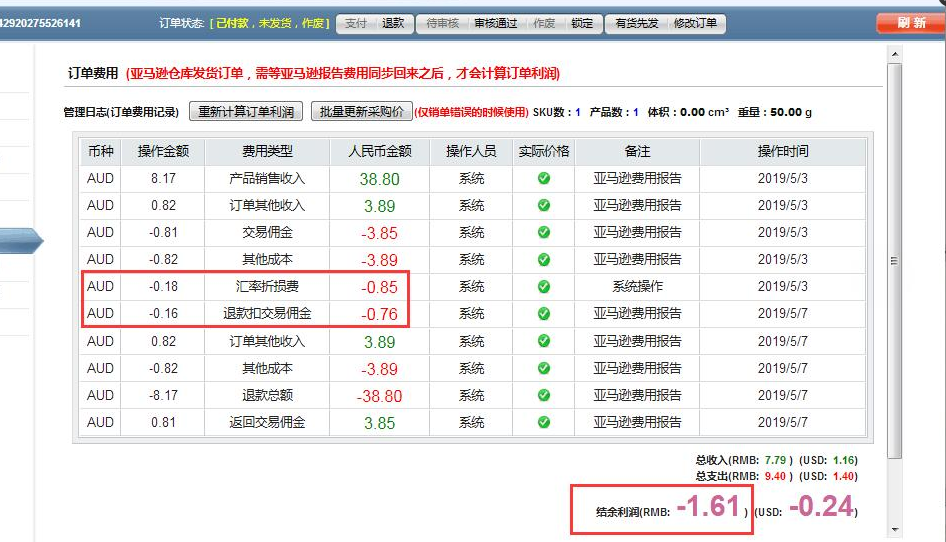946x542 pixels.
Task: Click 批量更新采购价 button
Action: 361,112
